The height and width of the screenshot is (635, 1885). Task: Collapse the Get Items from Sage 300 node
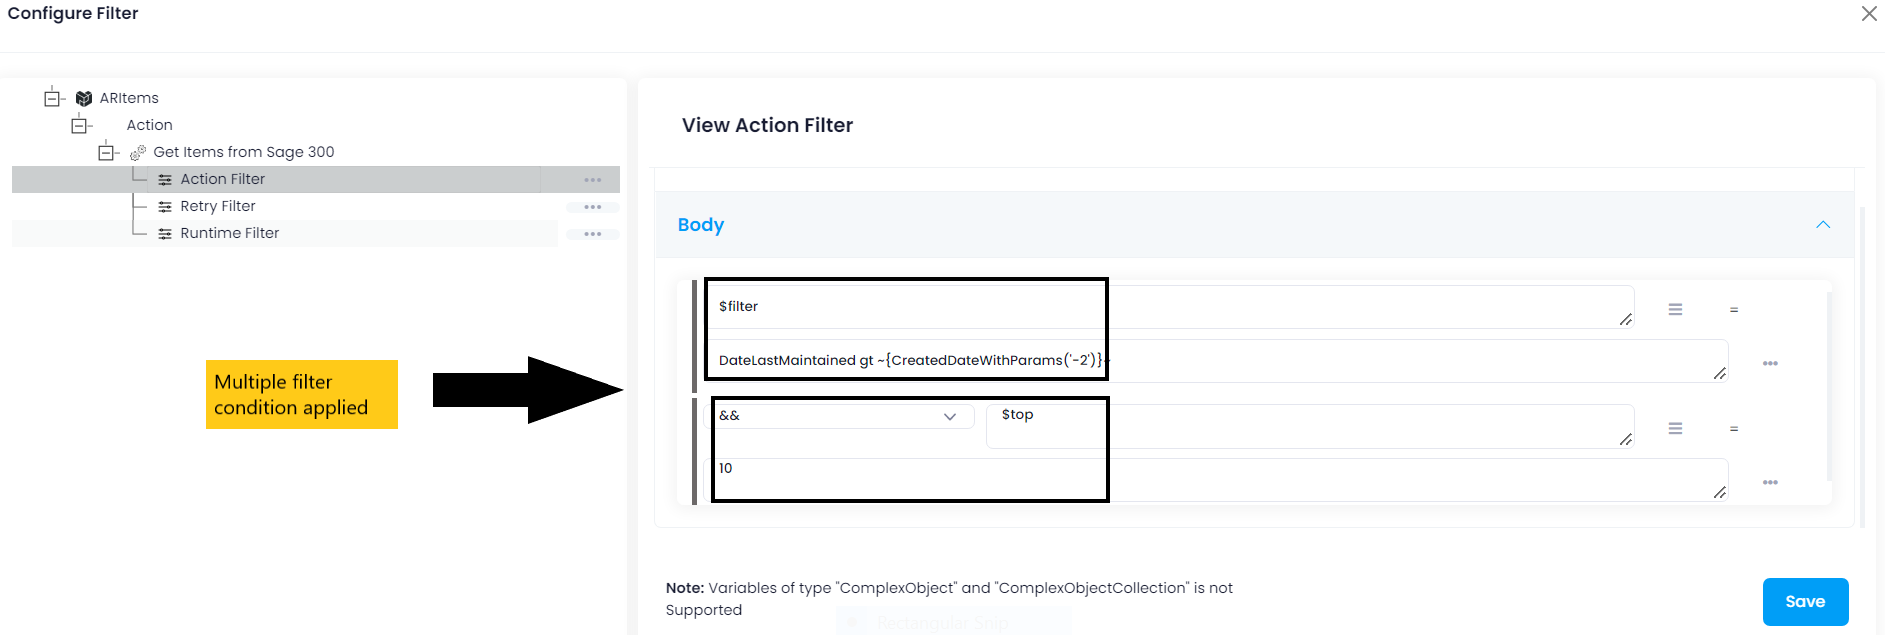pyautogui.click(x=106, y=151)
